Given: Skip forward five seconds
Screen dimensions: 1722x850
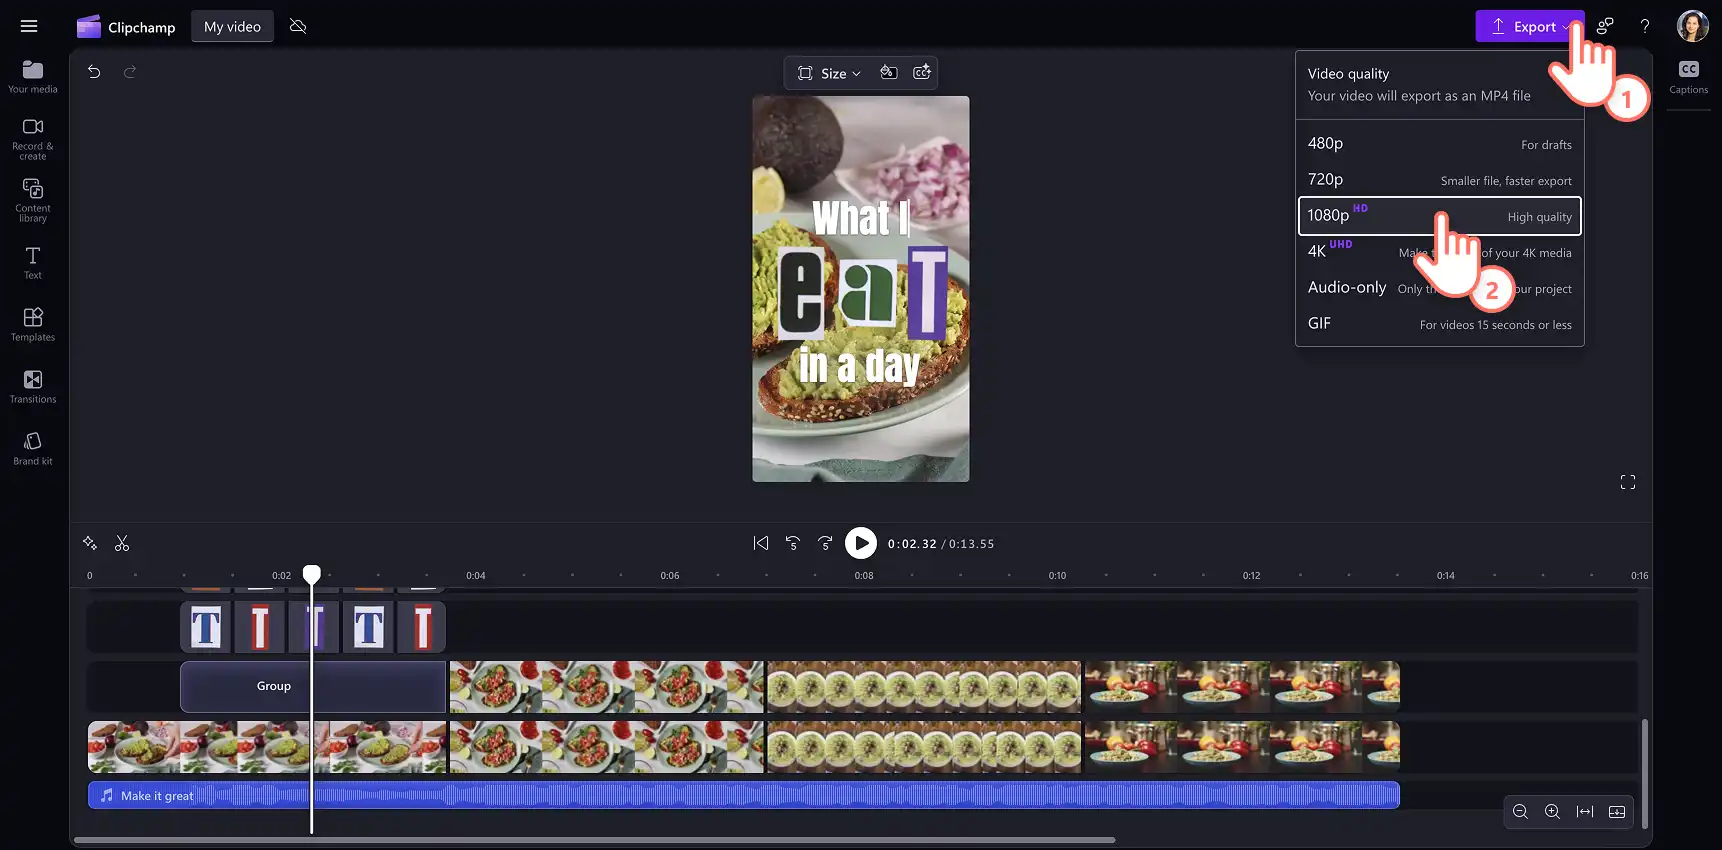Looking at the screenshot, I should pos(825,543).
